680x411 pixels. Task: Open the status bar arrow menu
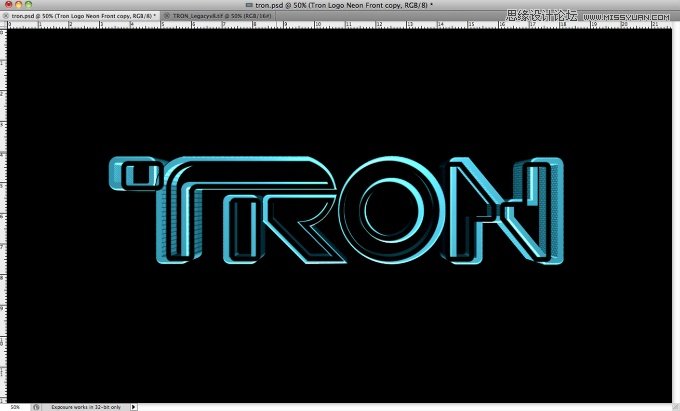coord(134,407)
